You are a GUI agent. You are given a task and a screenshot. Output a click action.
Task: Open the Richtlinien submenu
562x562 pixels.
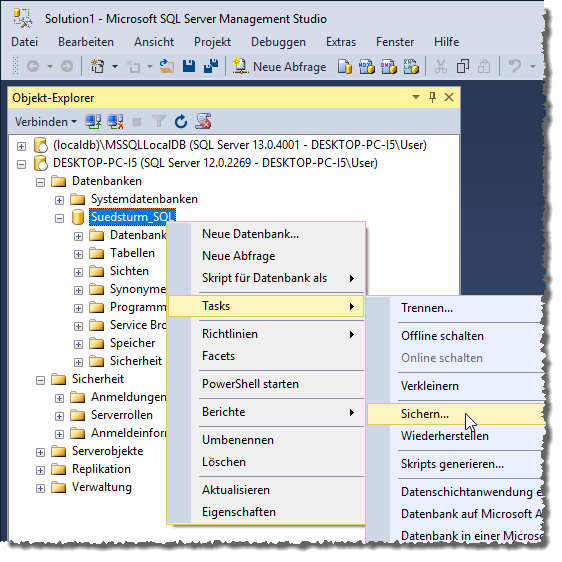point(266,334)
